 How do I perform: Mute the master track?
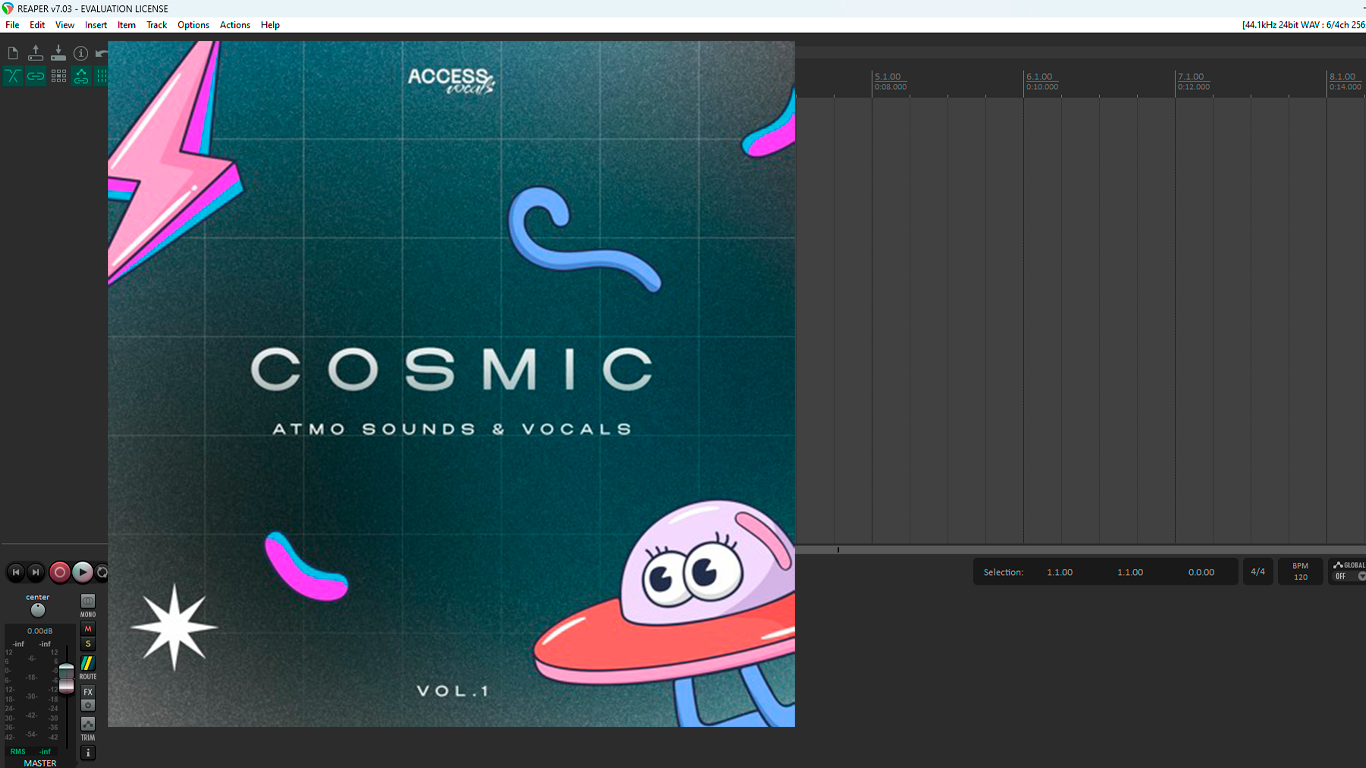point(88,629)
